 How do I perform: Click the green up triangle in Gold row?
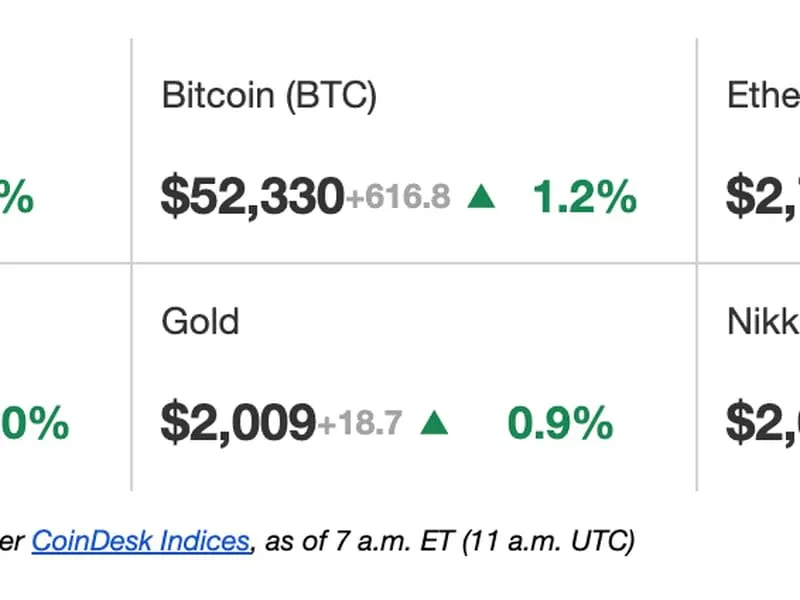pyautogui.click(x=434, y=424)
